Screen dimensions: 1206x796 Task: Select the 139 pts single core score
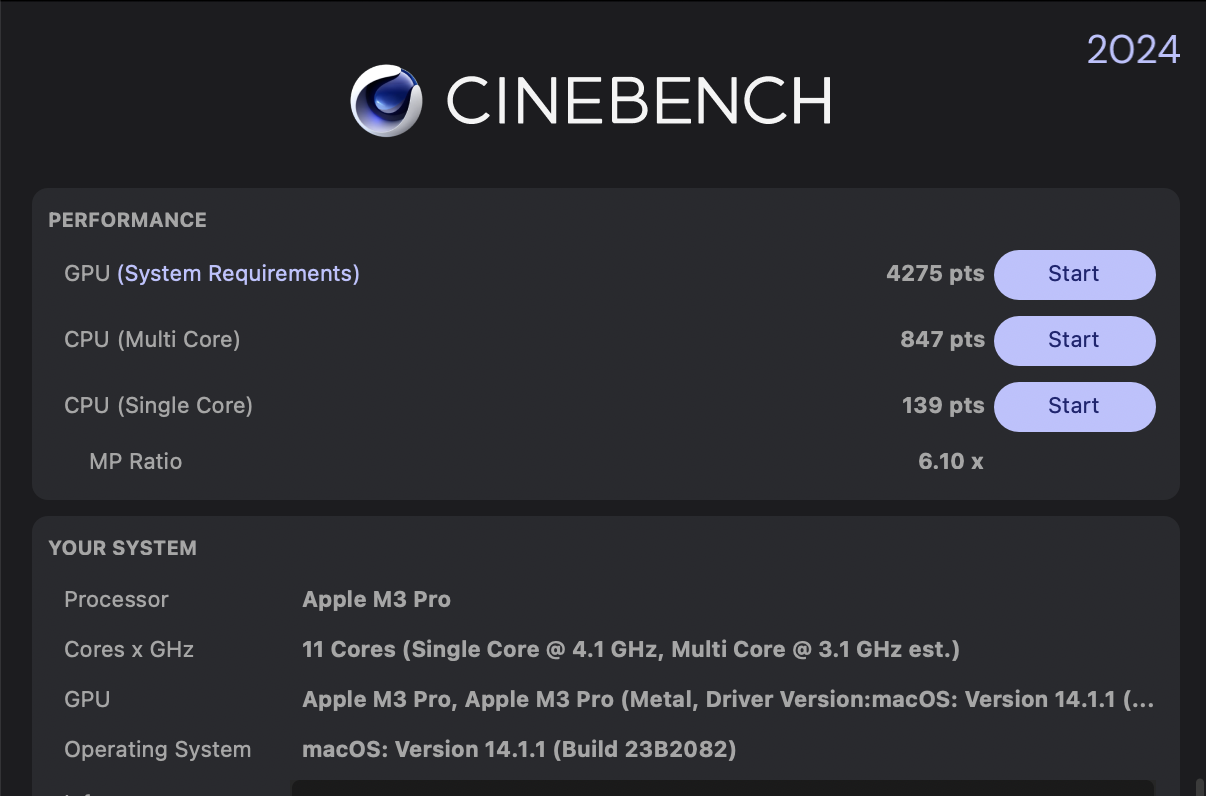coord(942,406)
